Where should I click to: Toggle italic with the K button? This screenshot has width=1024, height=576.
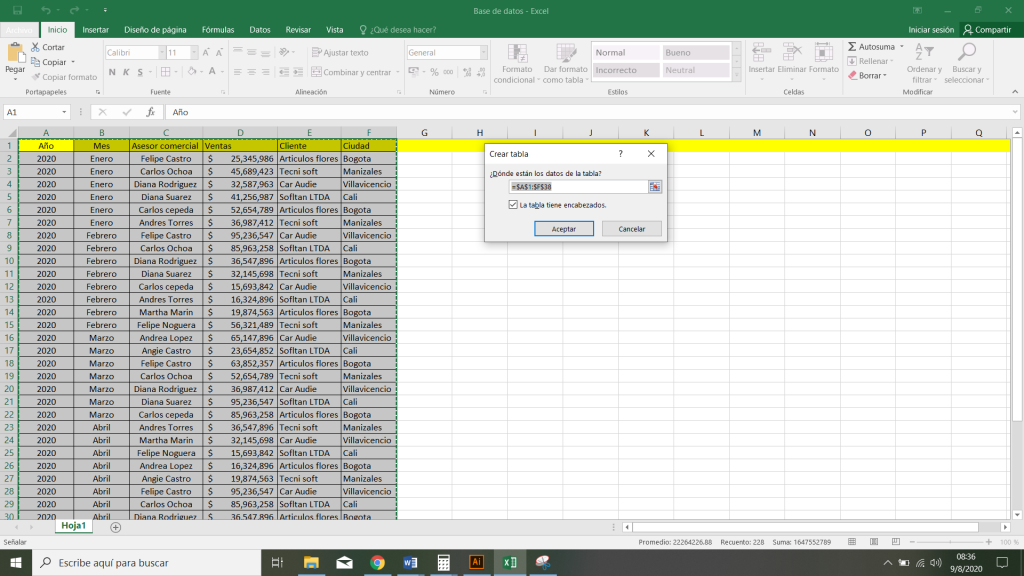pyautogui.click(x=126, y=72)
